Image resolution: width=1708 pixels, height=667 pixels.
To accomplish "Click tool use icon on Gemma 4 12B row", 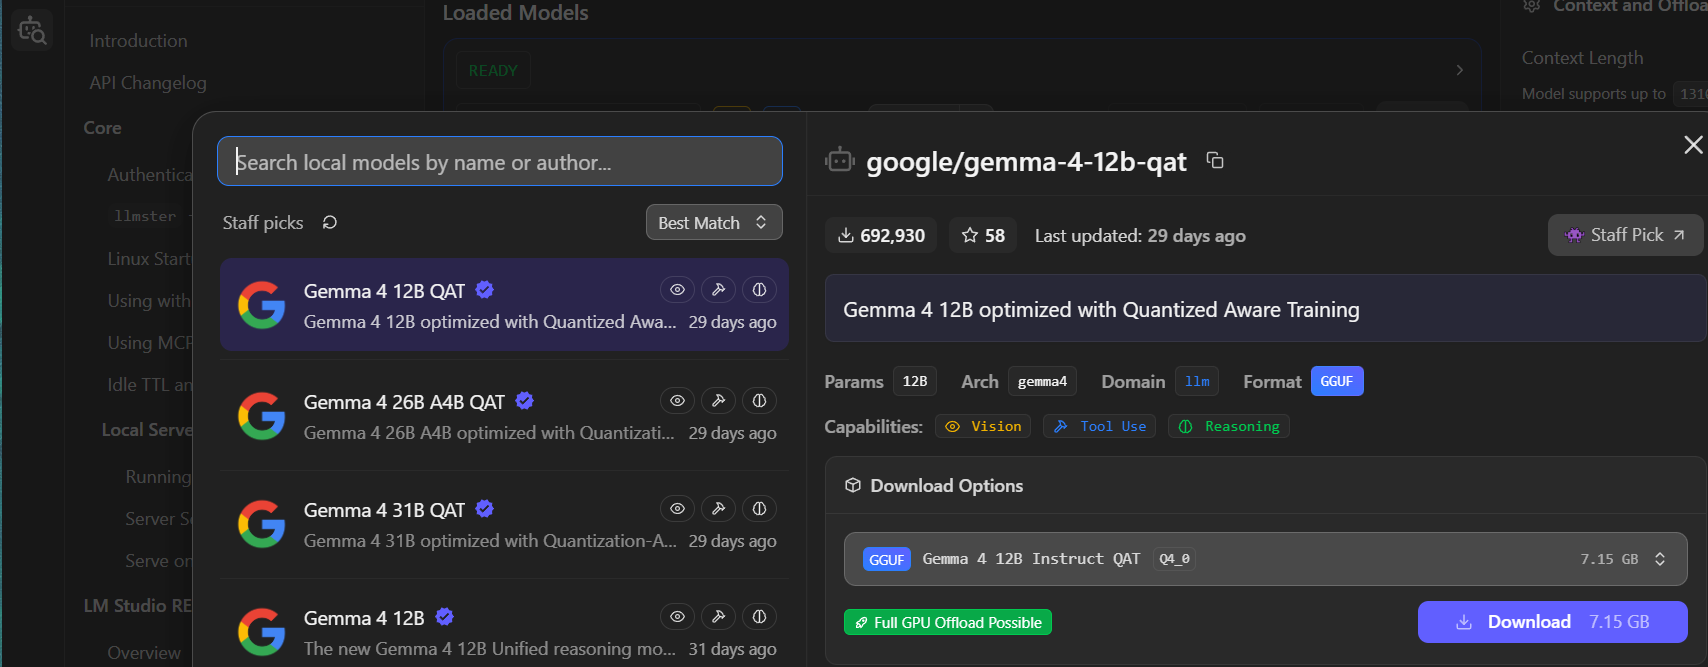I will coord(718,617).
